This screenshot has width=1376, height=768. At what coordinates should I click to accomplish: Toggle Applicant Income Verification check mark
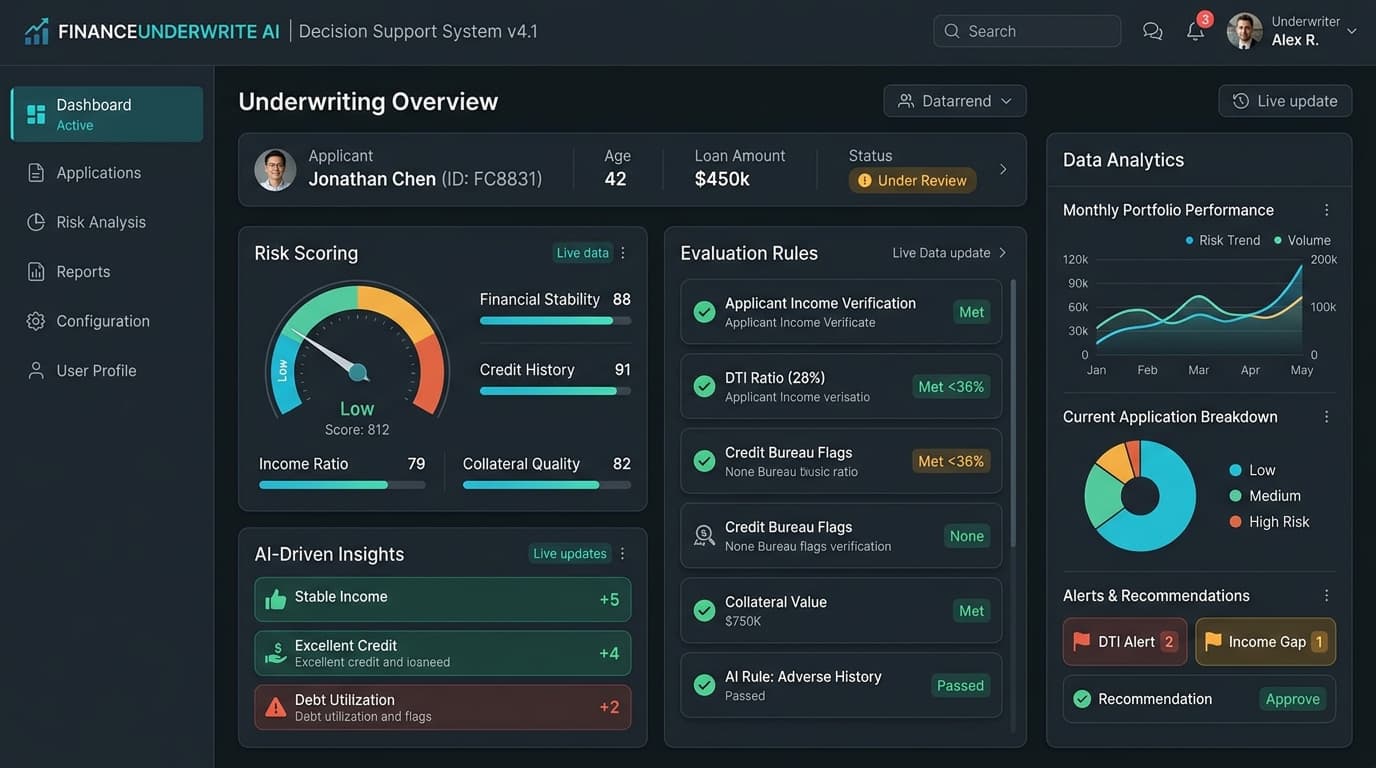point(704,312)
